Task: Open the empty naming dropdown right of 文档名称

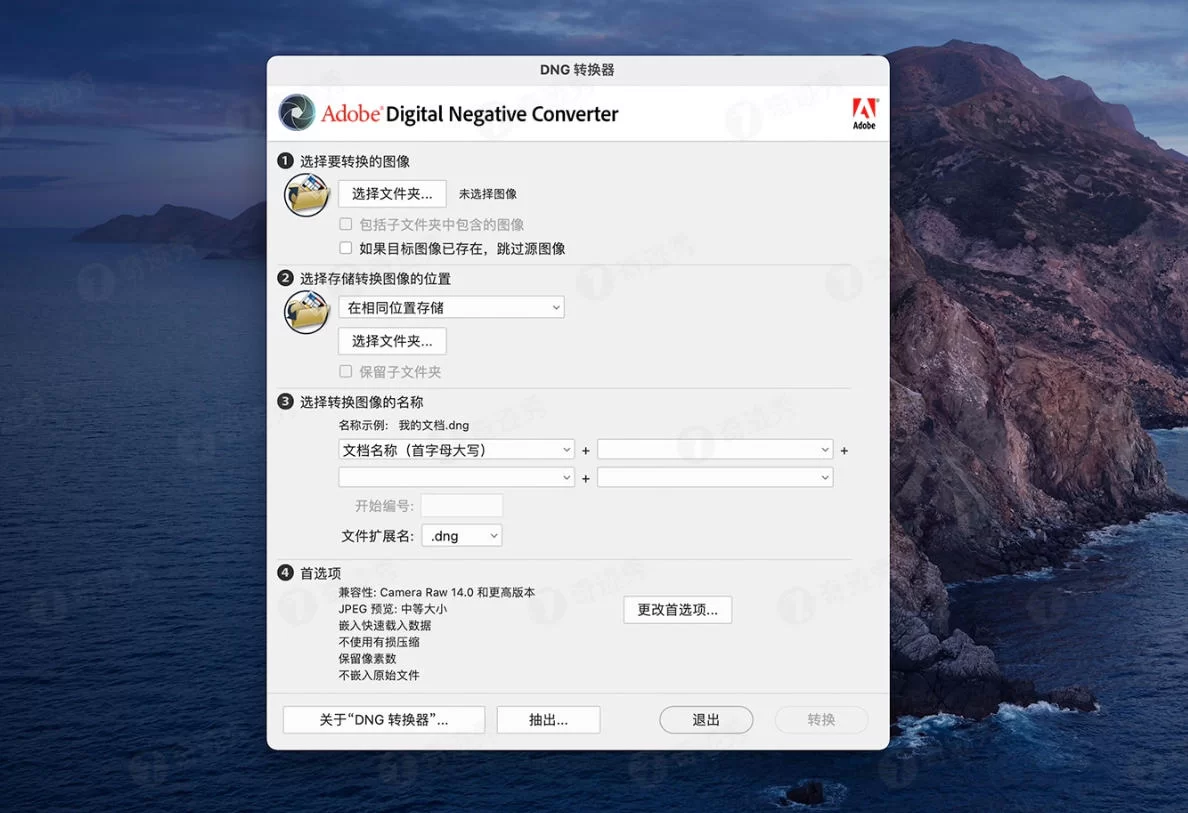Action: pyautogui.click(x=715, y=450)
